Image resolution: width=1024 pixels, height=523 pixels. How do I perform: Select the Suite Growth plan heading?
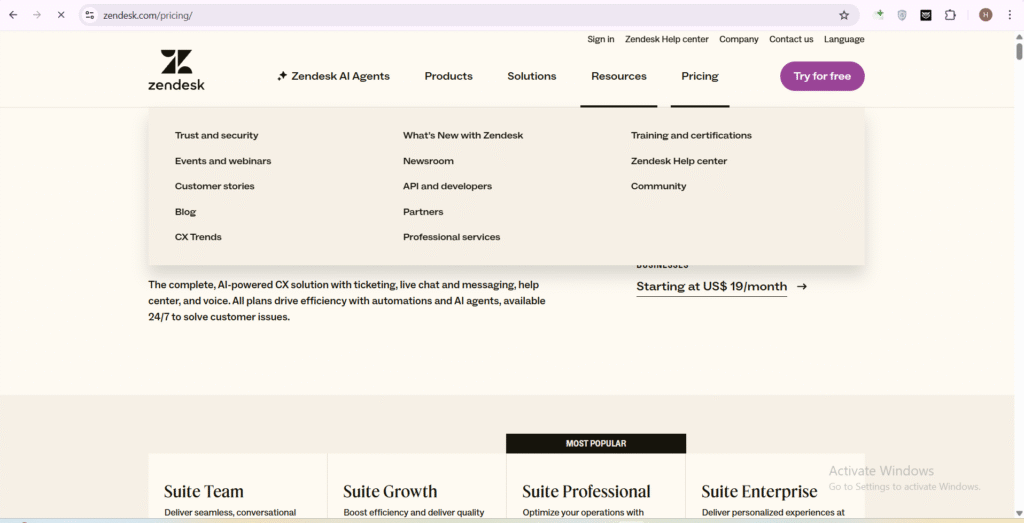(x=390, y=491)
